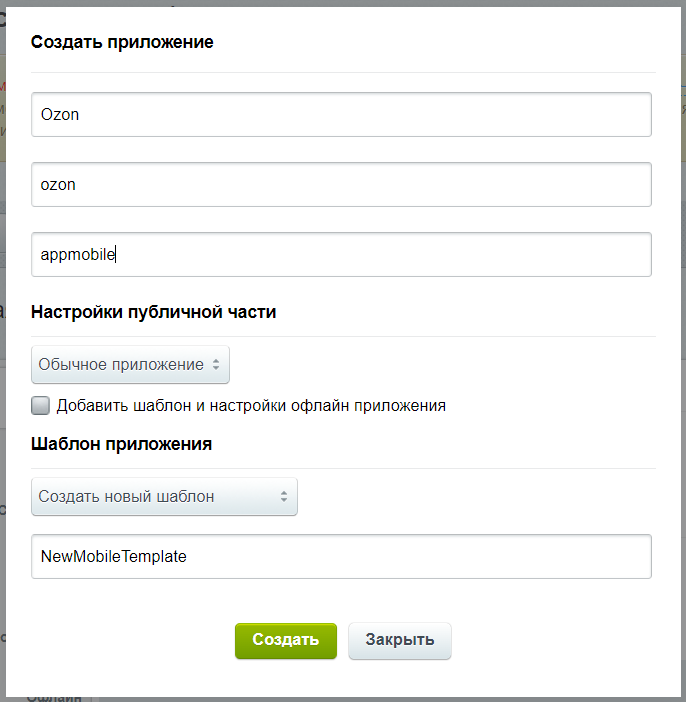Click the "Настройки публичной части" section heading

point(153,311)
